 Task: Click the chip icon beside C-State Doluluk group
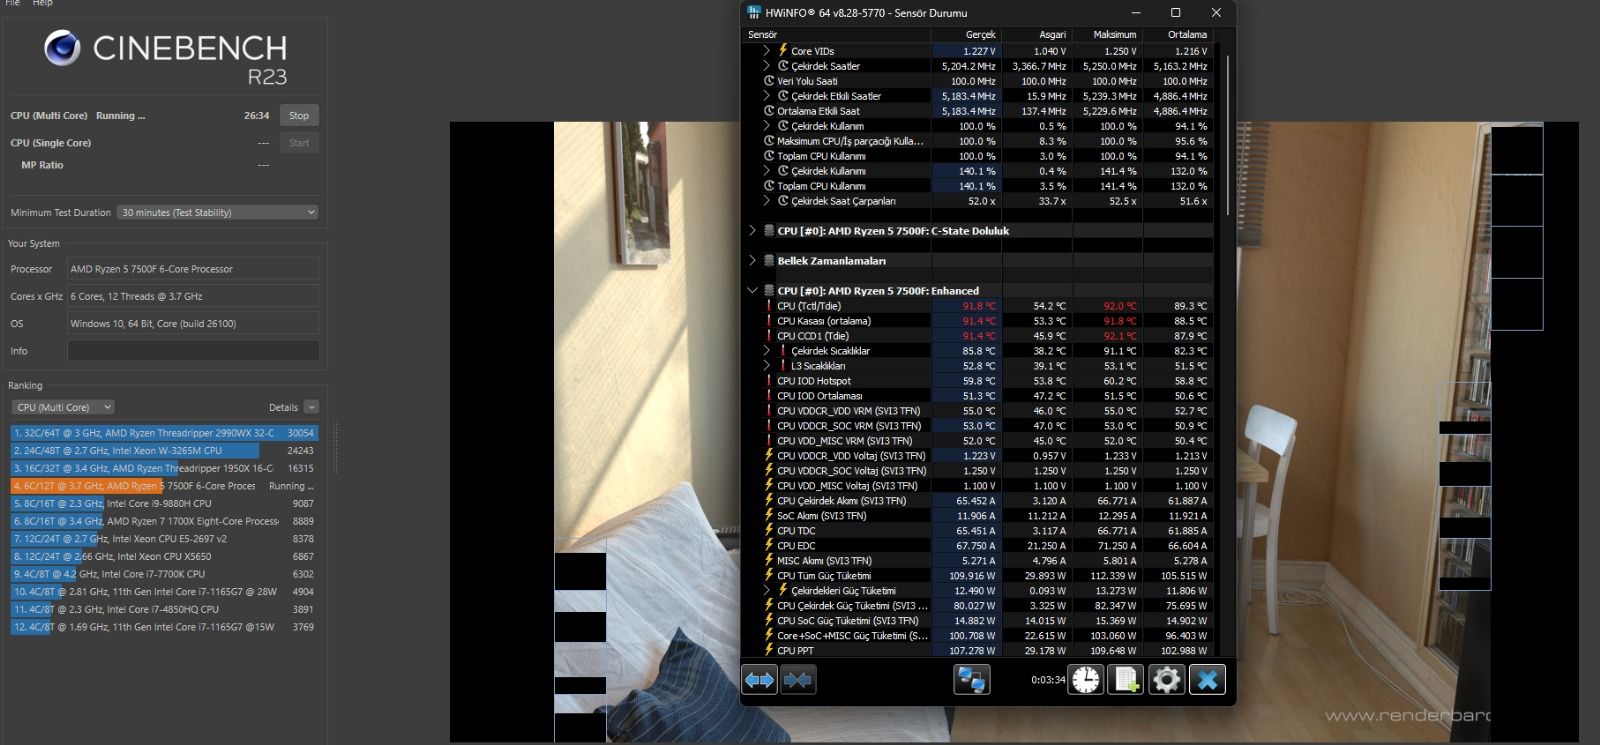pos(769,231)
